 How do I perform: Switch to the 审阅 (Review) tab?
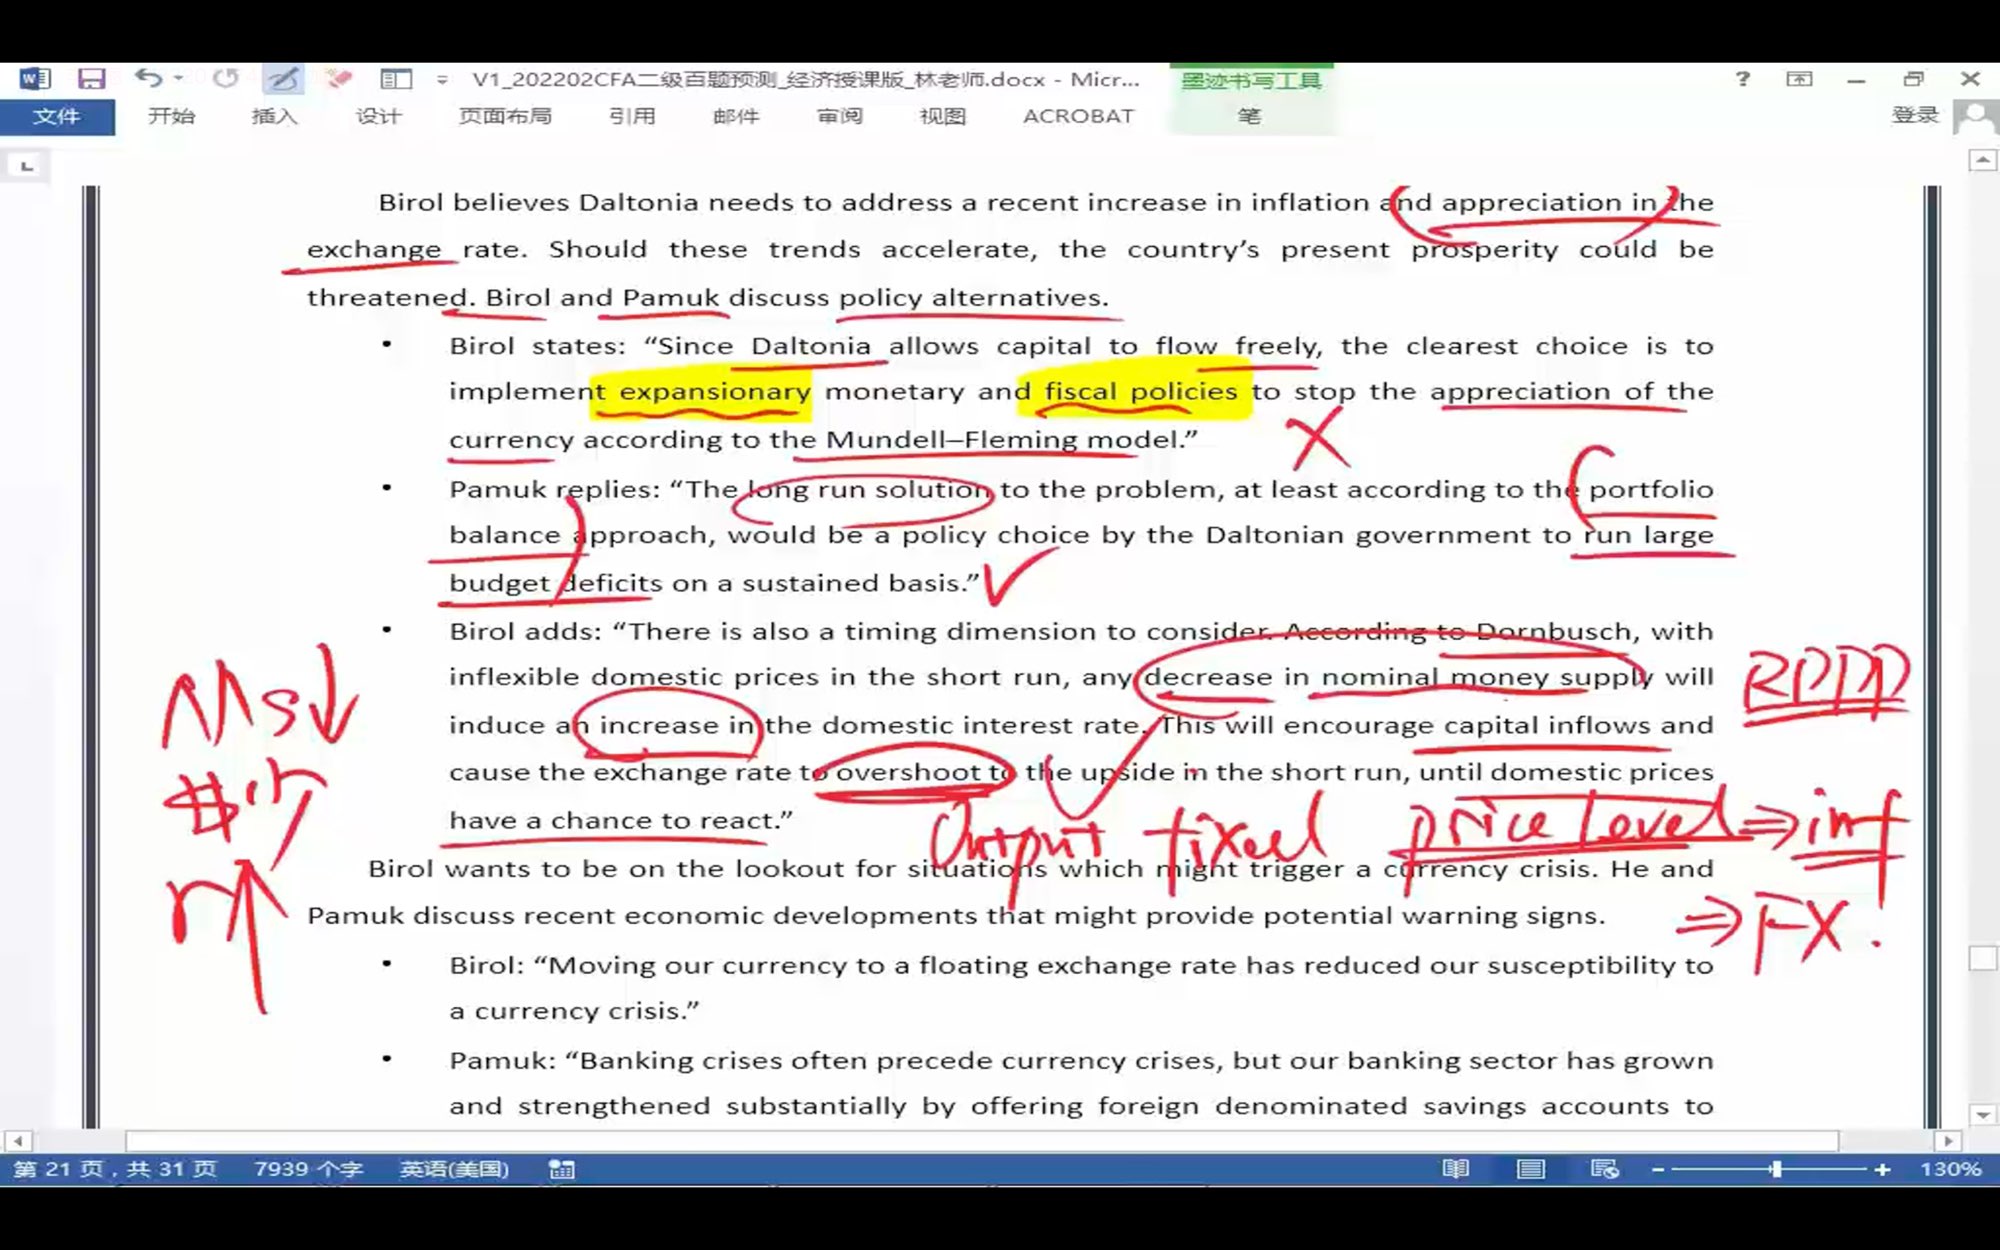click(839, 116)
